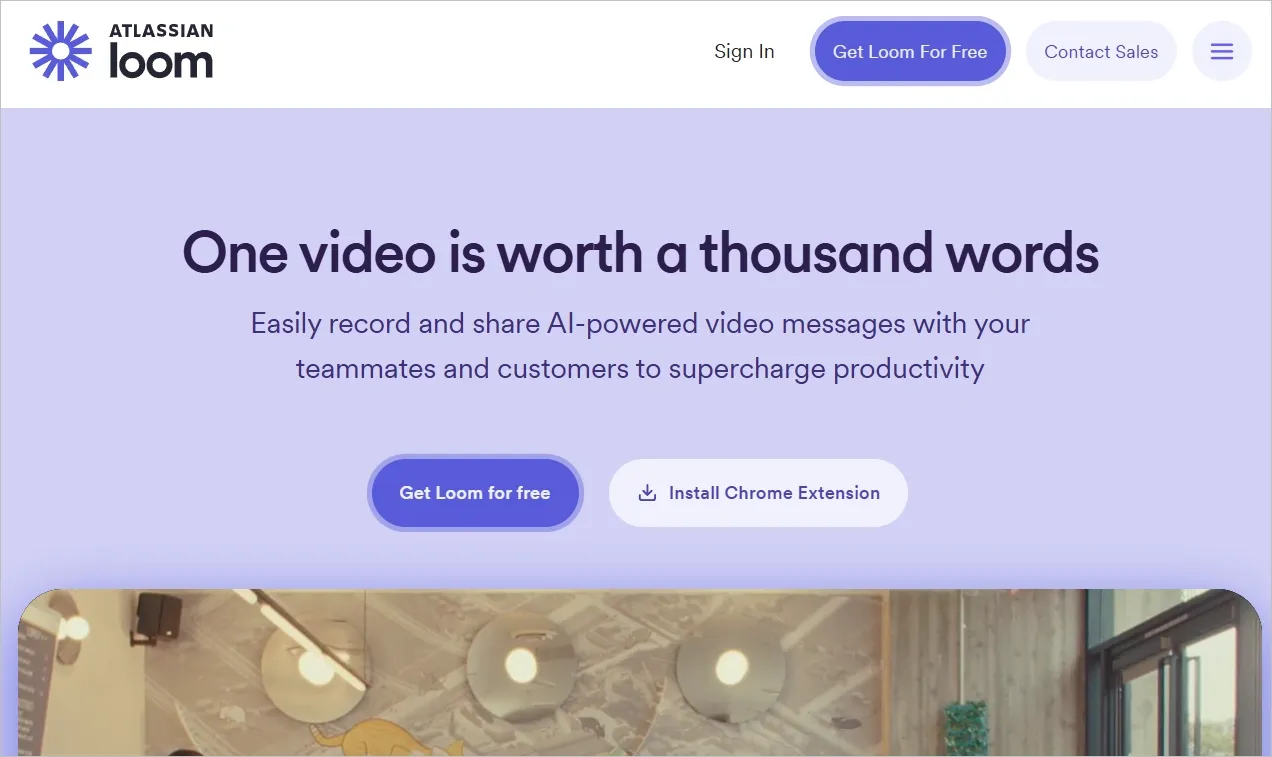Click the green plant in the video preview
The width and height of the screenshot is (1272, 757).
pyautogui.click(x=966, y=727)
